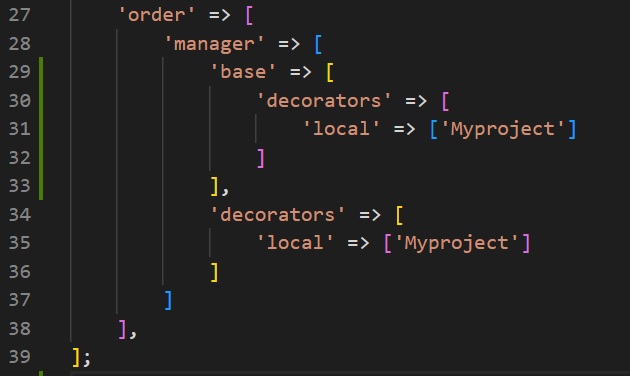Click yellow closing bracket on line 36
The width and height of the screenshot is (632, 376).
pyautogui.click(x=215, y=272)
